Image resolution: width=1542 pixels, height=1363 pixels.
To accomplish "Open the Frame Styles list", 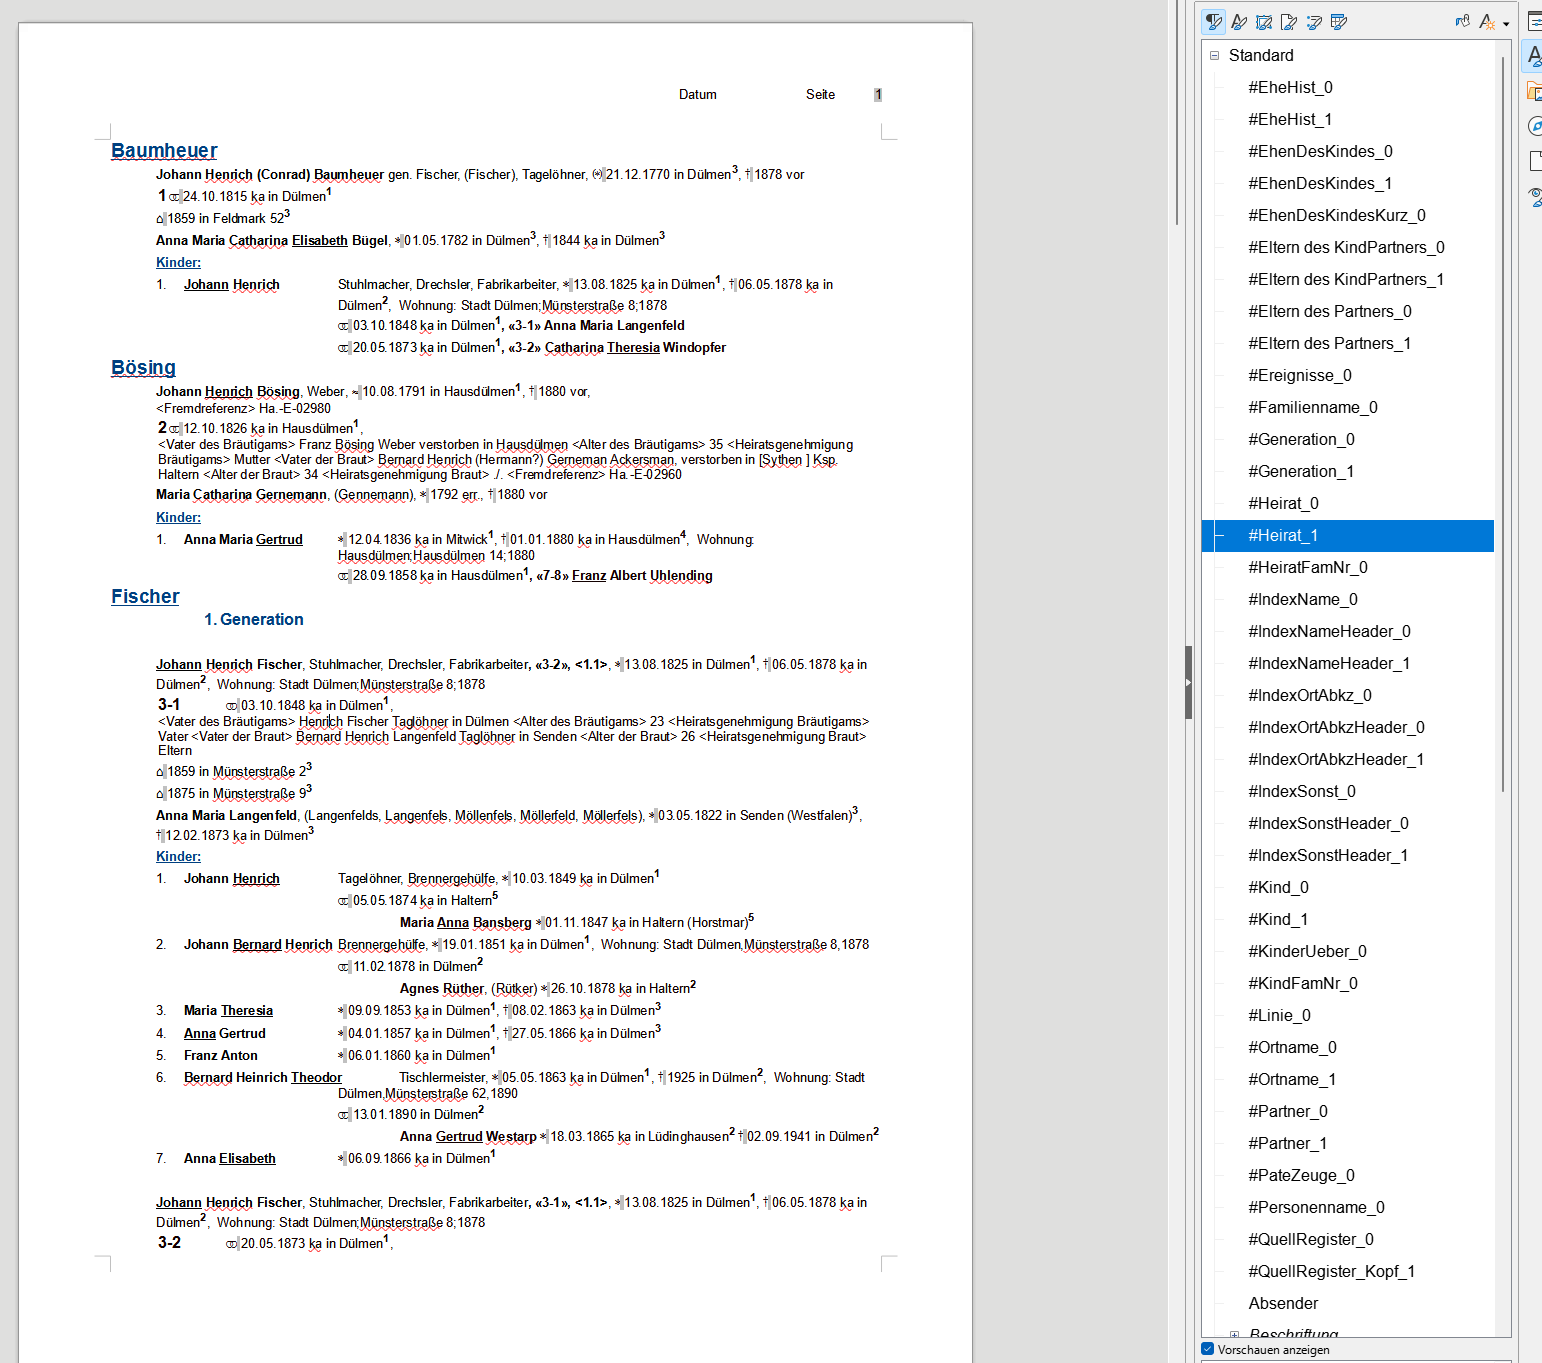I will pos(1264,22).
